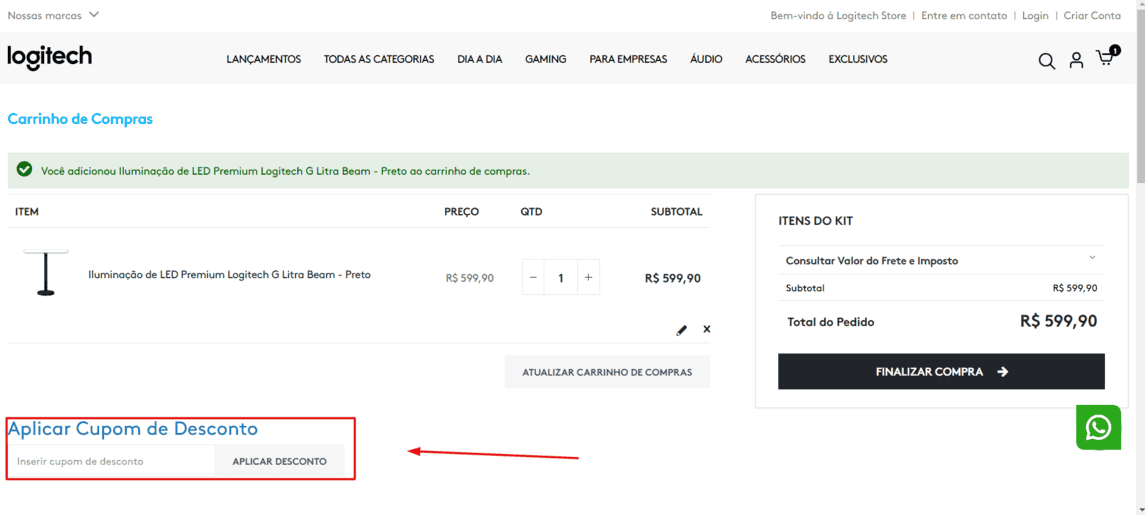The image size is (1145, 515).
Task: Click the quantity field showing 1
Action: coord(561,278)
